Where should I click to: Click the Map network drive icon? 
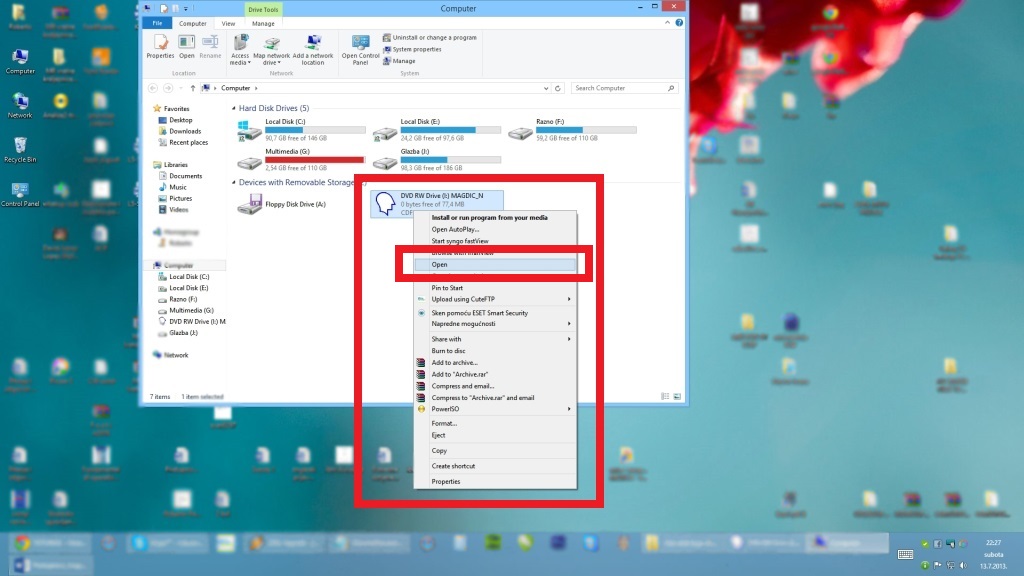pyautogui.click(x=271, y=48)
